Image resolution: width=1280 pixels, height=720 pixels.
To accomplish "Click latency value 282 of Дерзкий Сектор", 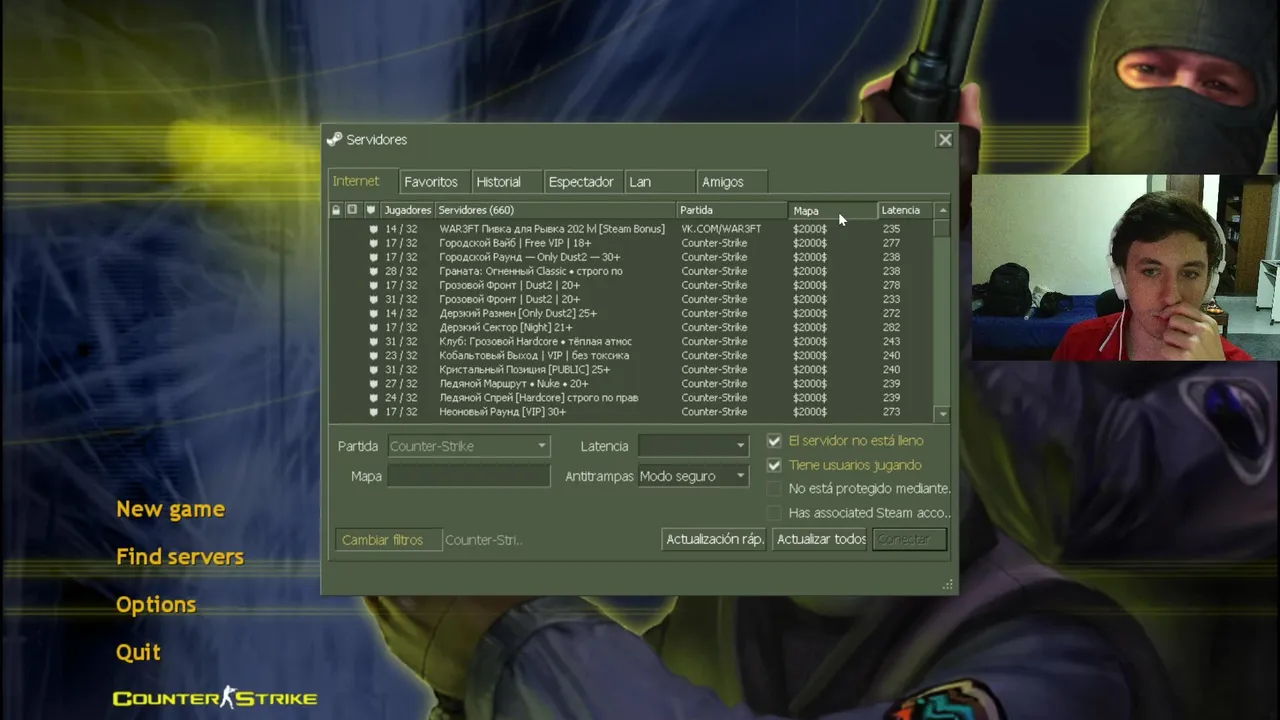I will click(891, 327).
